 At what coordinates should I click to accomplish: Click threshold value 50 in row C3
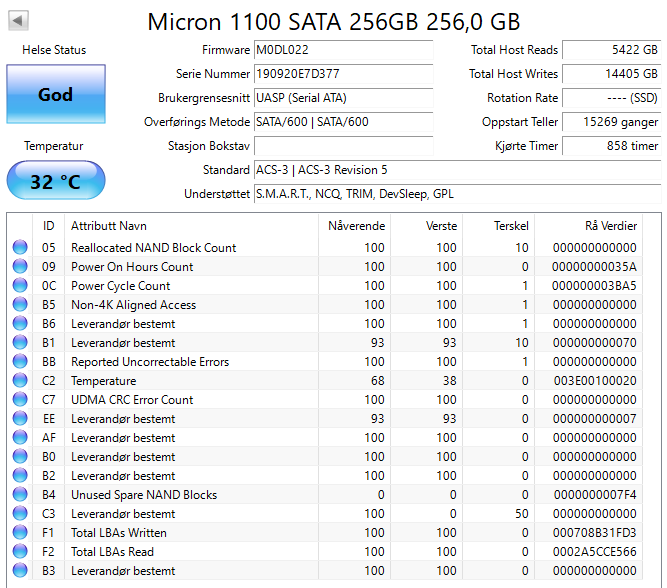click(x=522, y=513)
